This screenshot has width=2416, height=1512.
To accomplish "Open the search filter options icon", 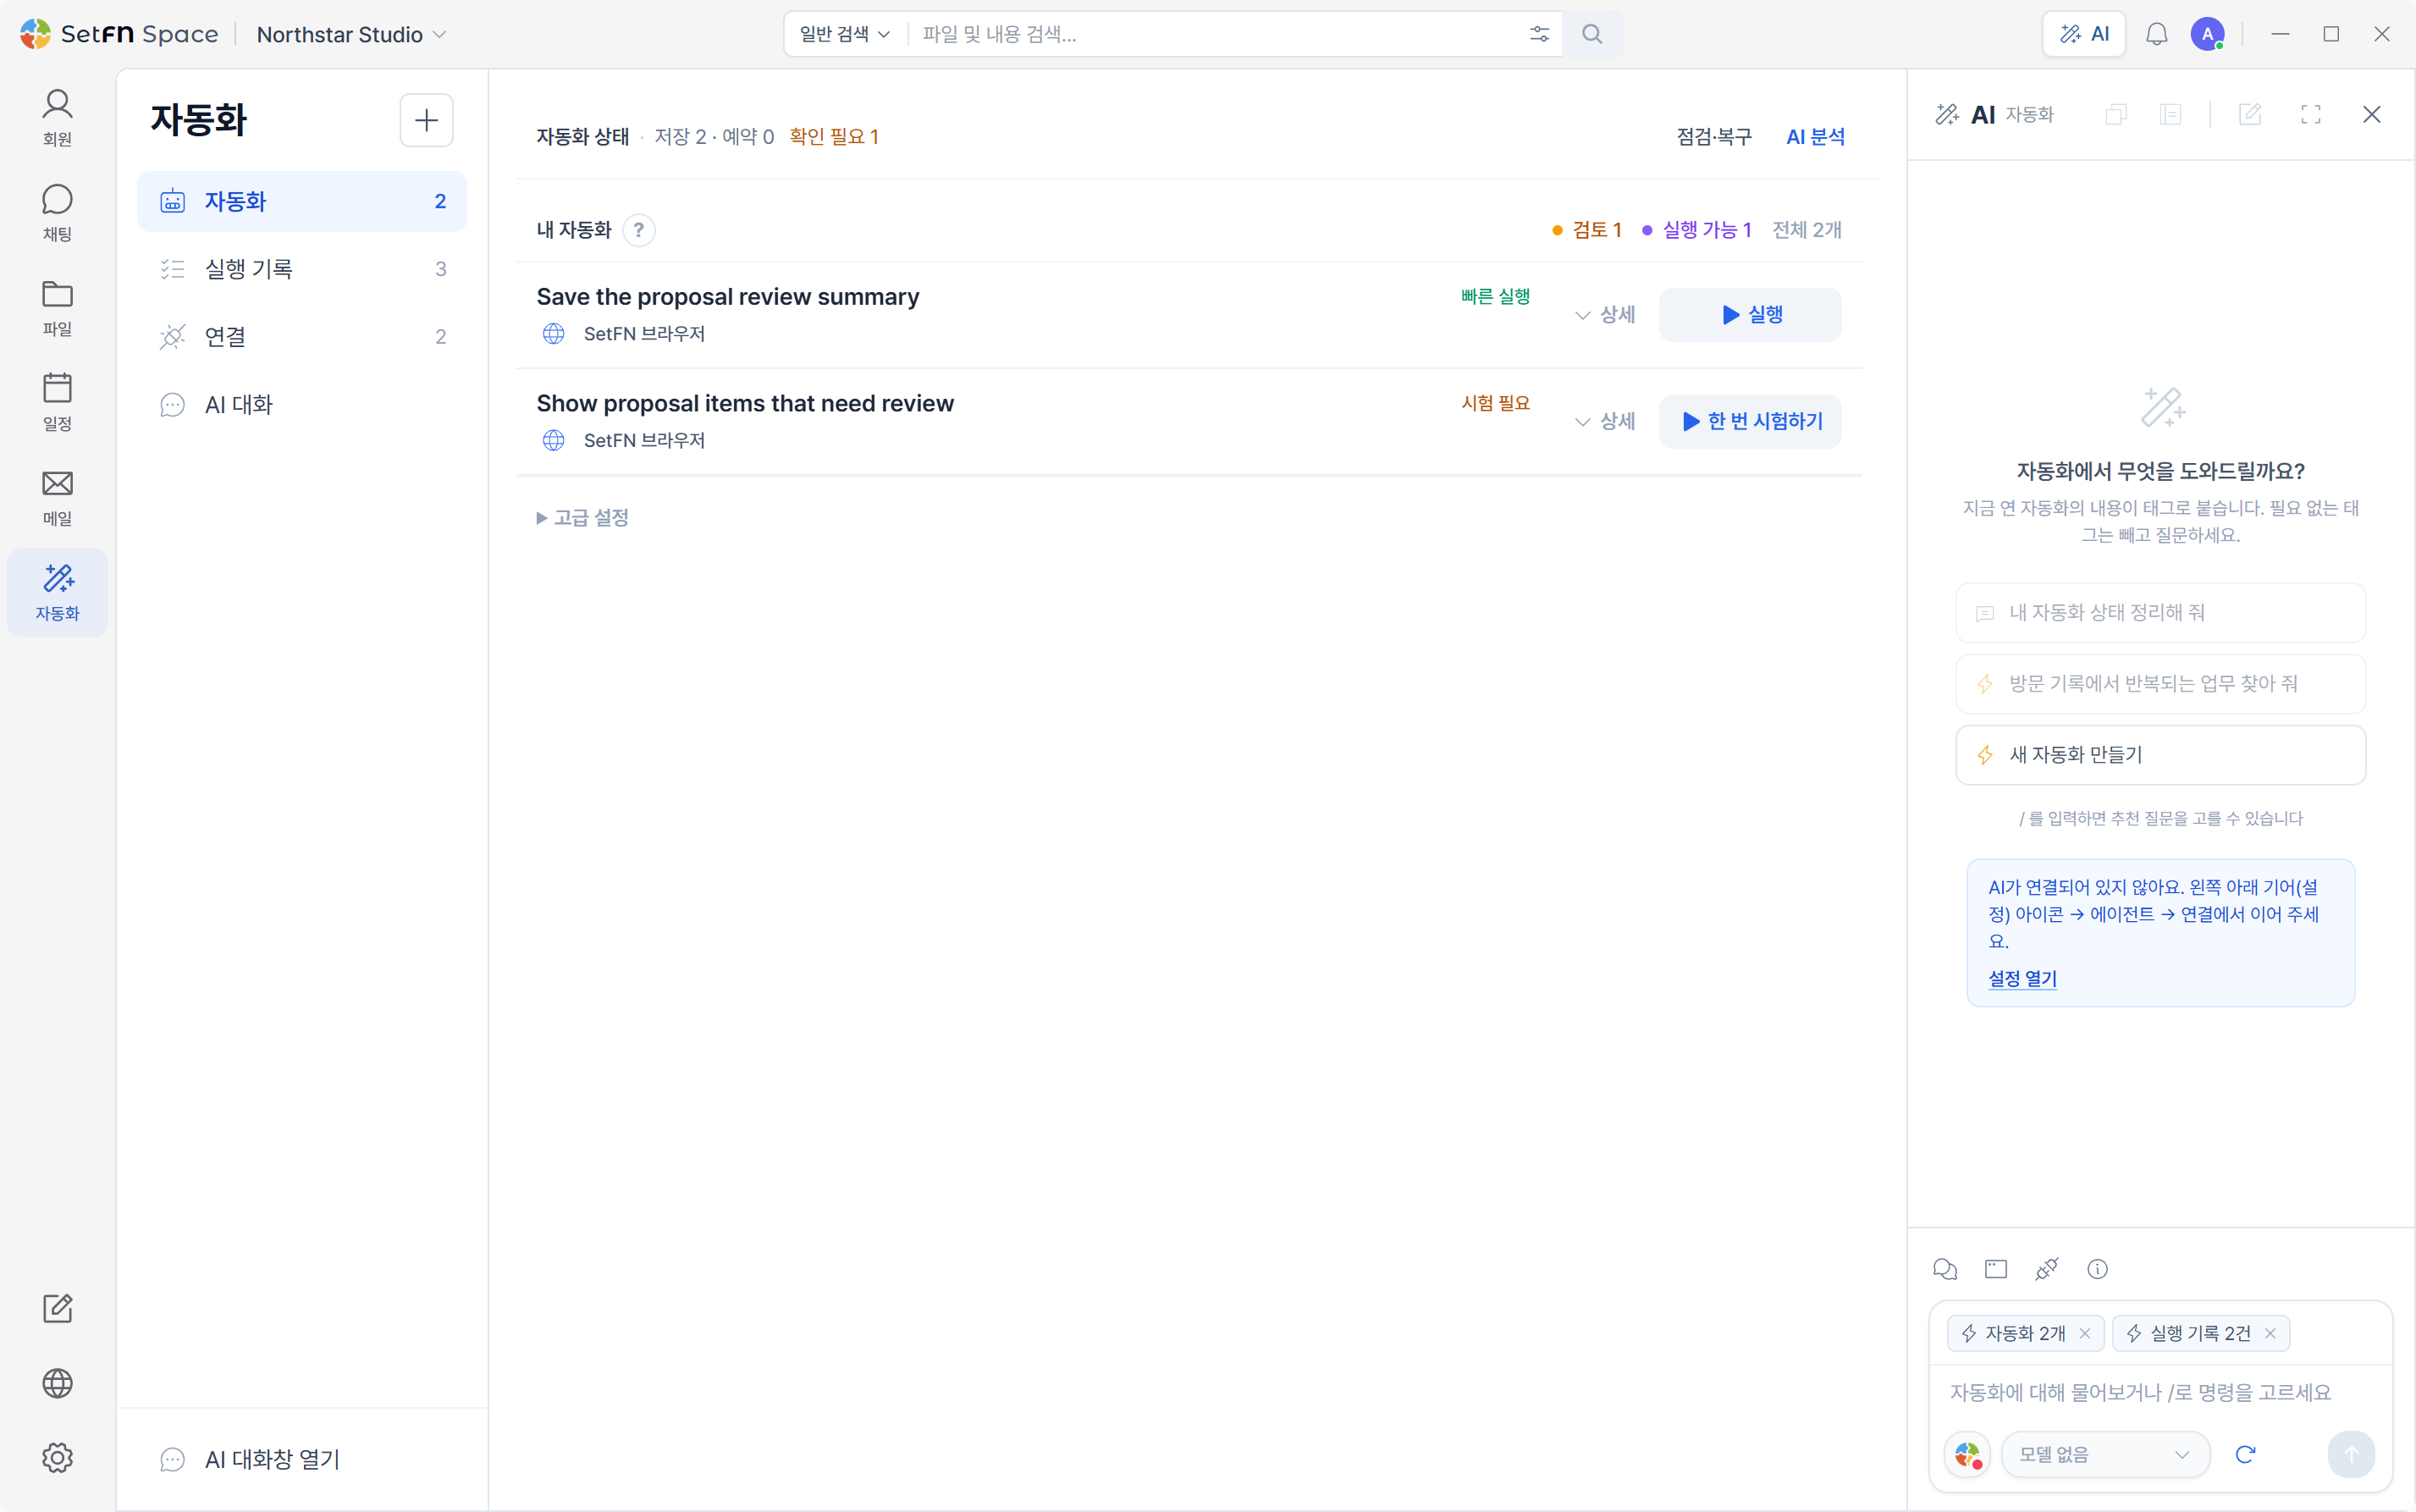I will 1539,34.
